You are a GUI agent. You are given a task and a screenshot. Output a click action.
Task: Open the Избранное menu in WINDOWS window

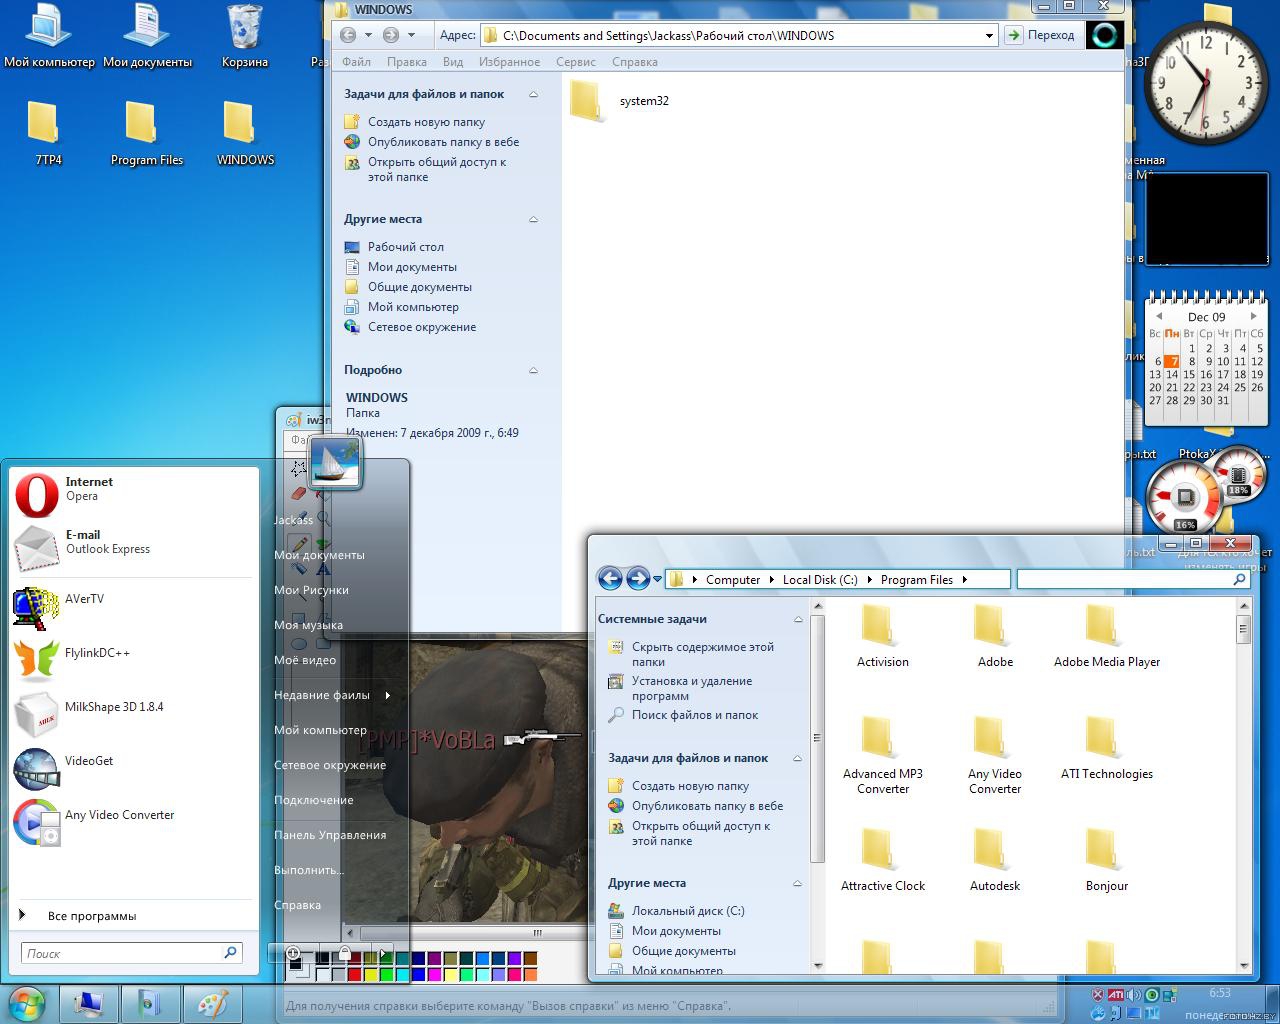[x=508, y=62]
